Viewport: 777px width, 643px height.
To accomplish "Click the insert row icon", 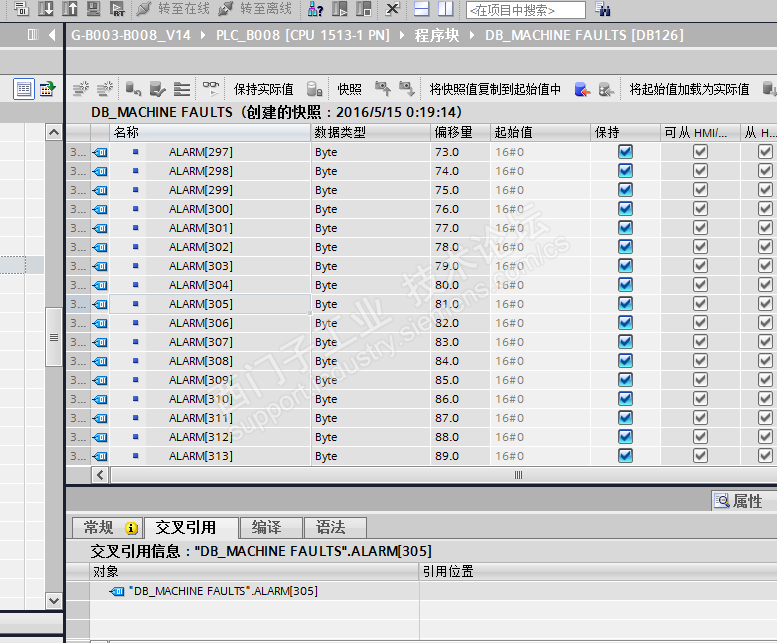I will click(81, 89).
